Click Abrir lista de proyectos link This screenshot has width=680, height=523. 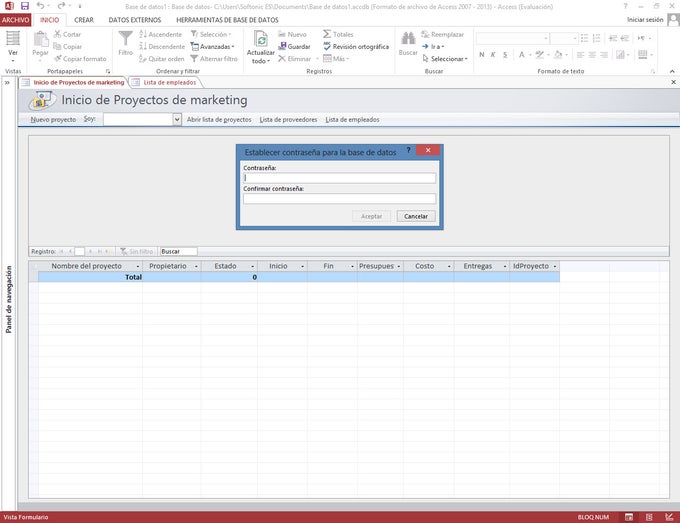pyautogui.click(x=219, y=119)
